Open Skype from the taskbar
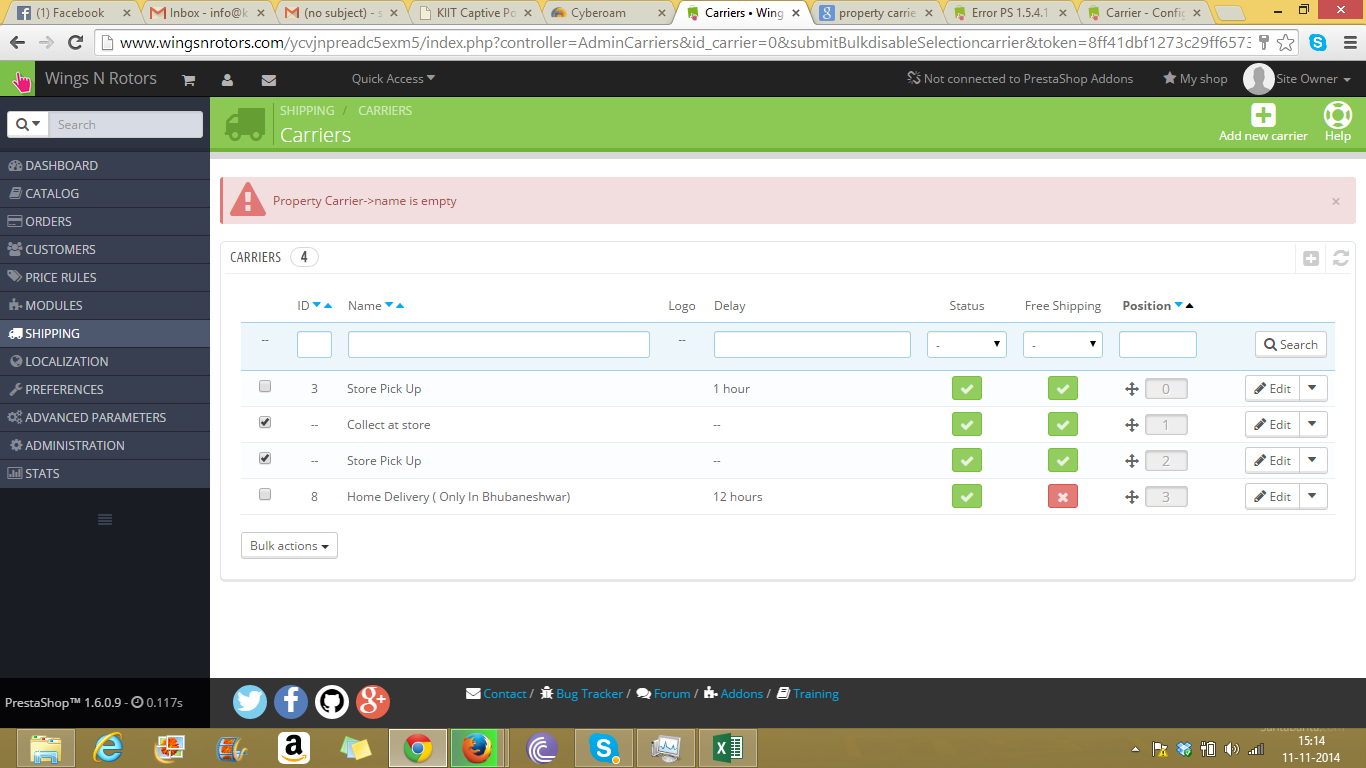Screen dimensions: 1366x768 click(x=602, y=748)
